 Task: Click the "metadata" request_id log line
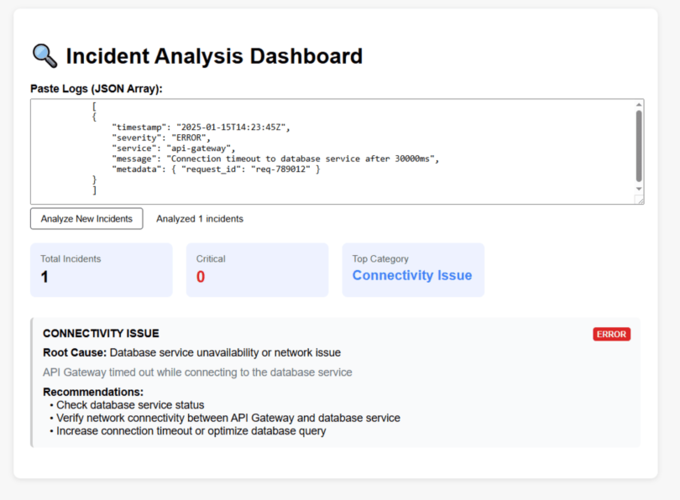pyautogui.click(x=216, y=169)
